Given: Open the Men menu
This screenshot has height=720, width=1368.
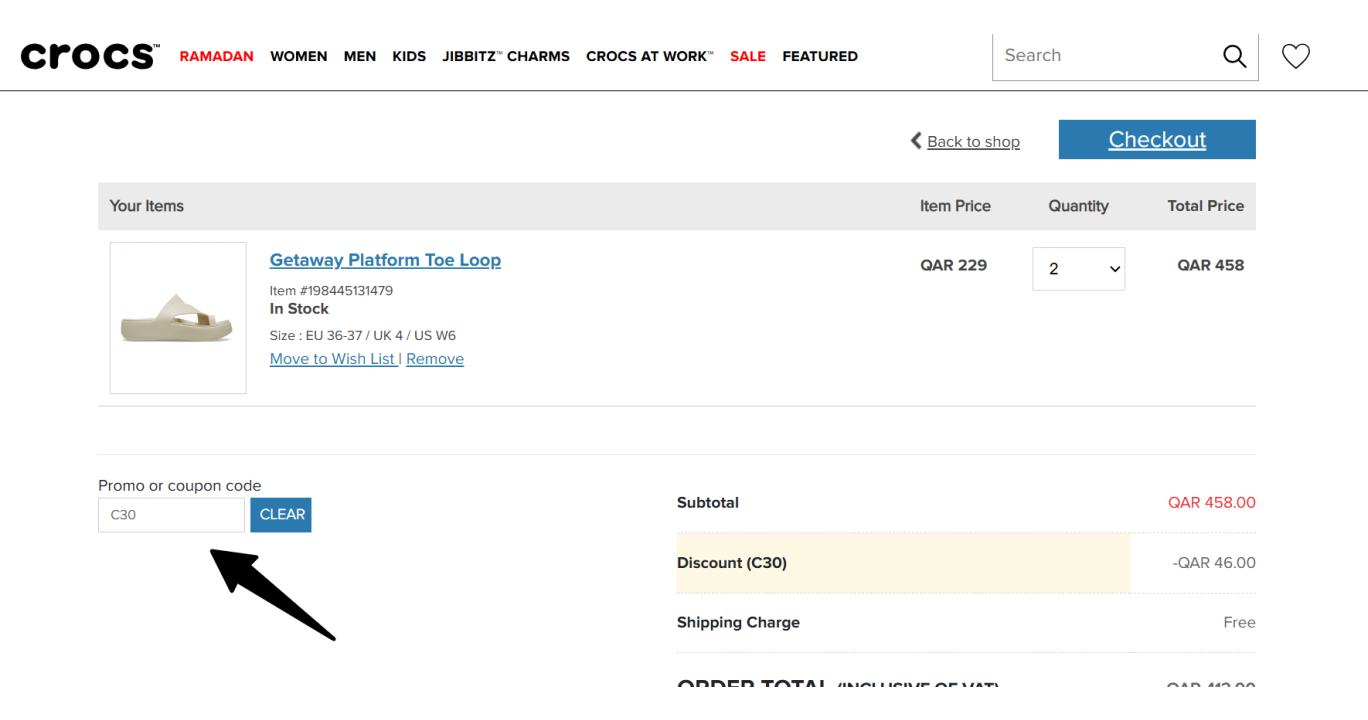Looking at the screenshot, I should tap(360, 56).
